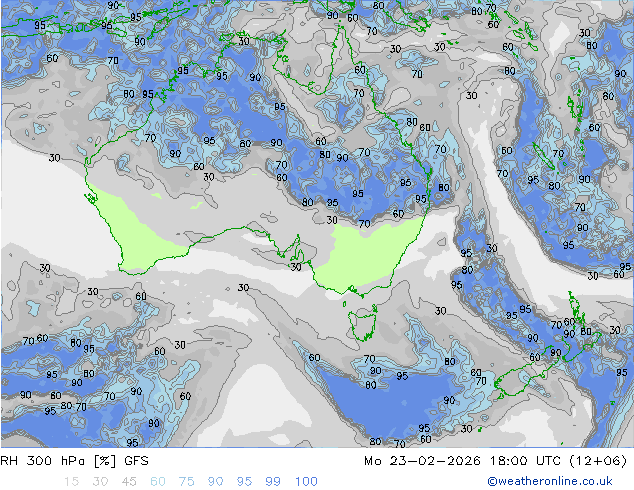
Task: Select legend value 45 in color scale
Action: tap(129, 482)
